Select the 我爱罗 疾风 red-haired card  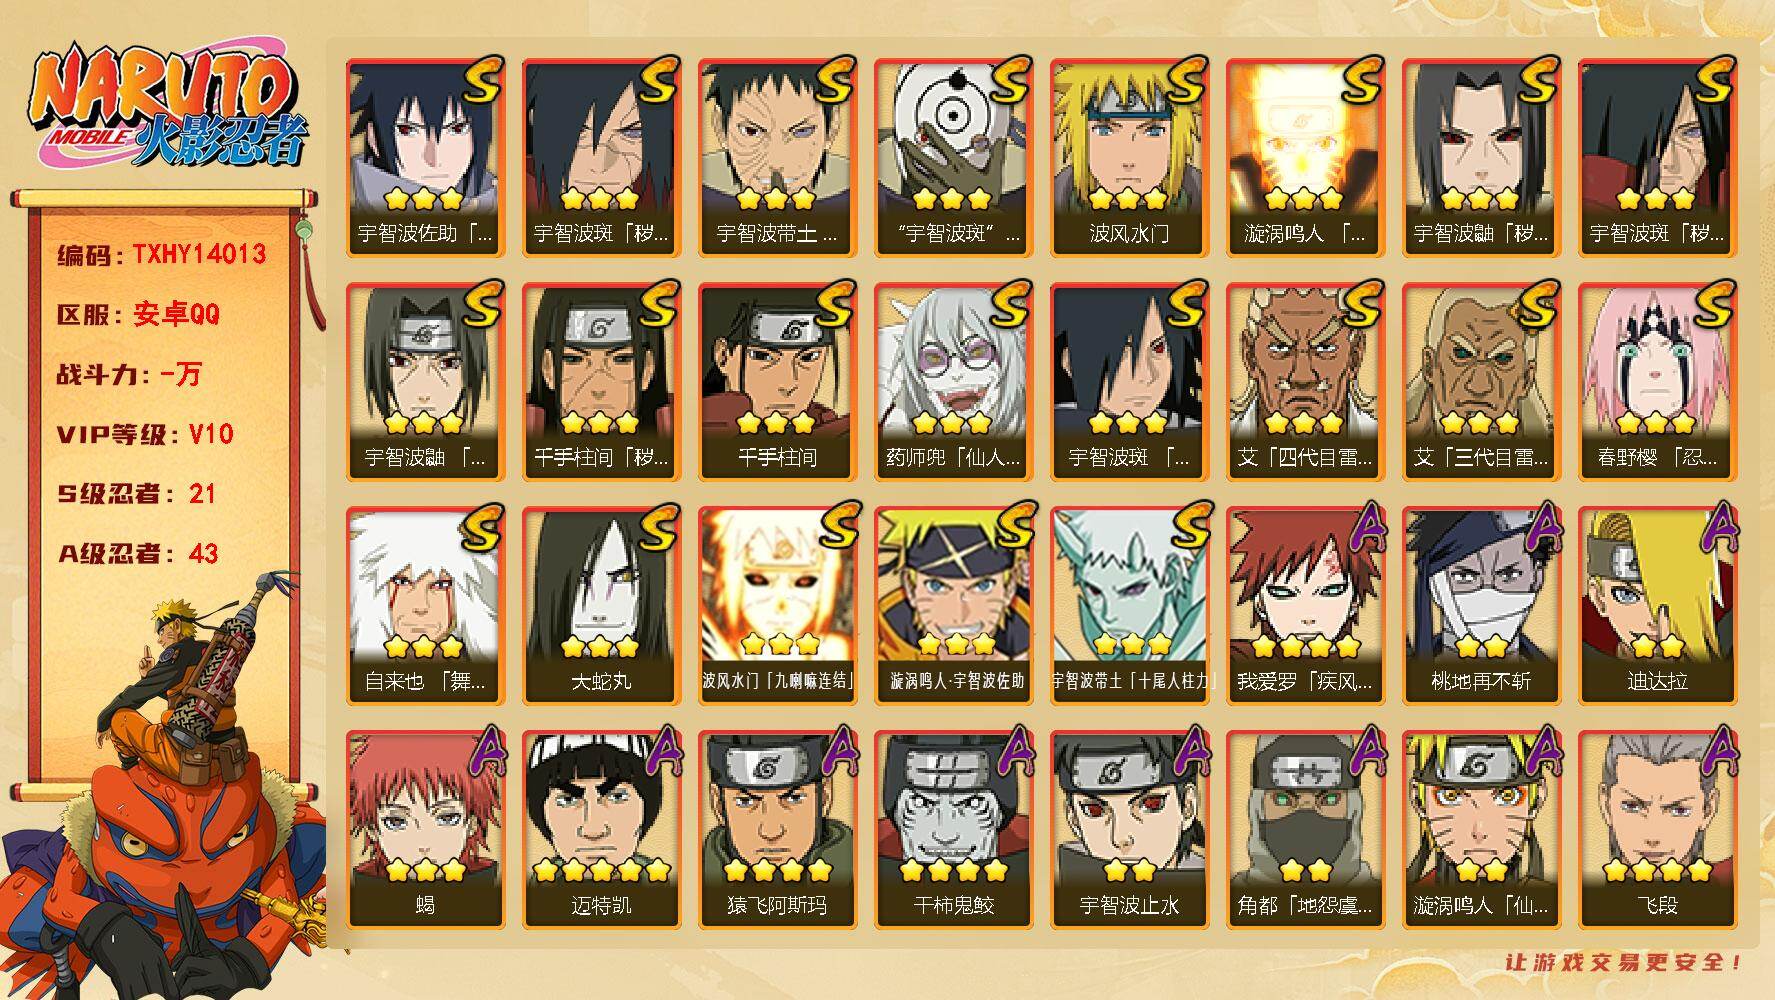pos(1305,605)
